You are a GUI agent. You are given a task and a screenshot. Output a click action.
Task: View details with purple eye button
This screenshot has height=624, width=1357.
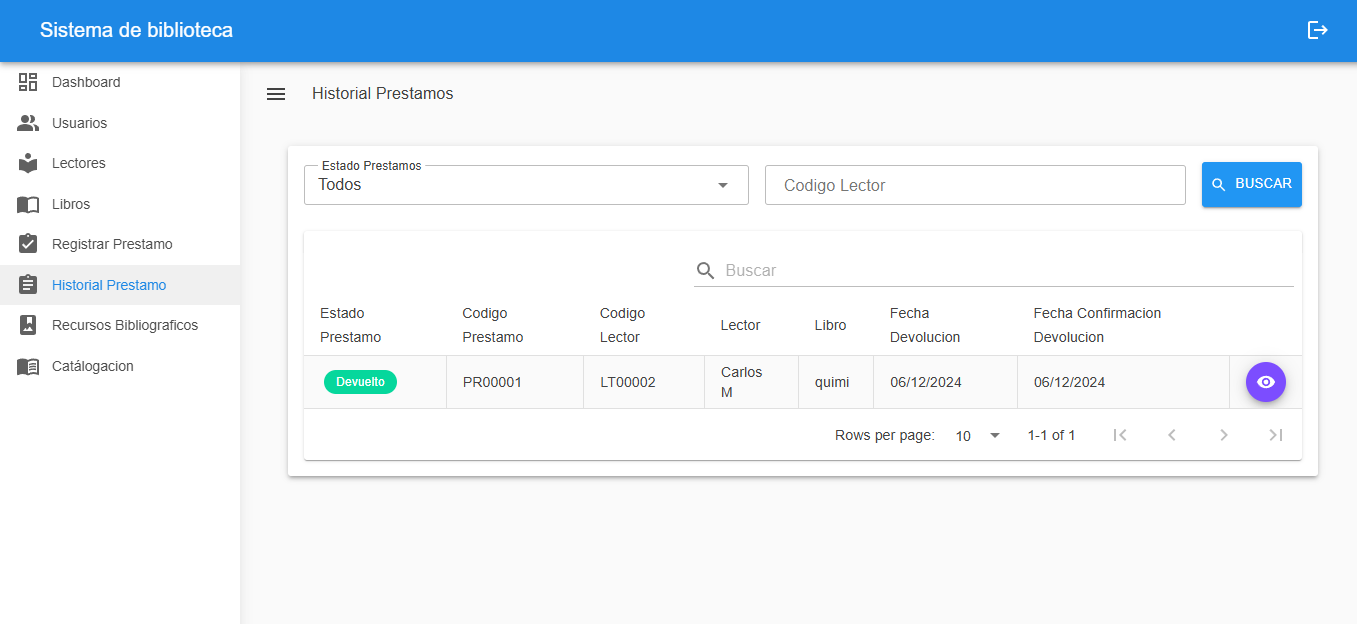pos(1265,382)
